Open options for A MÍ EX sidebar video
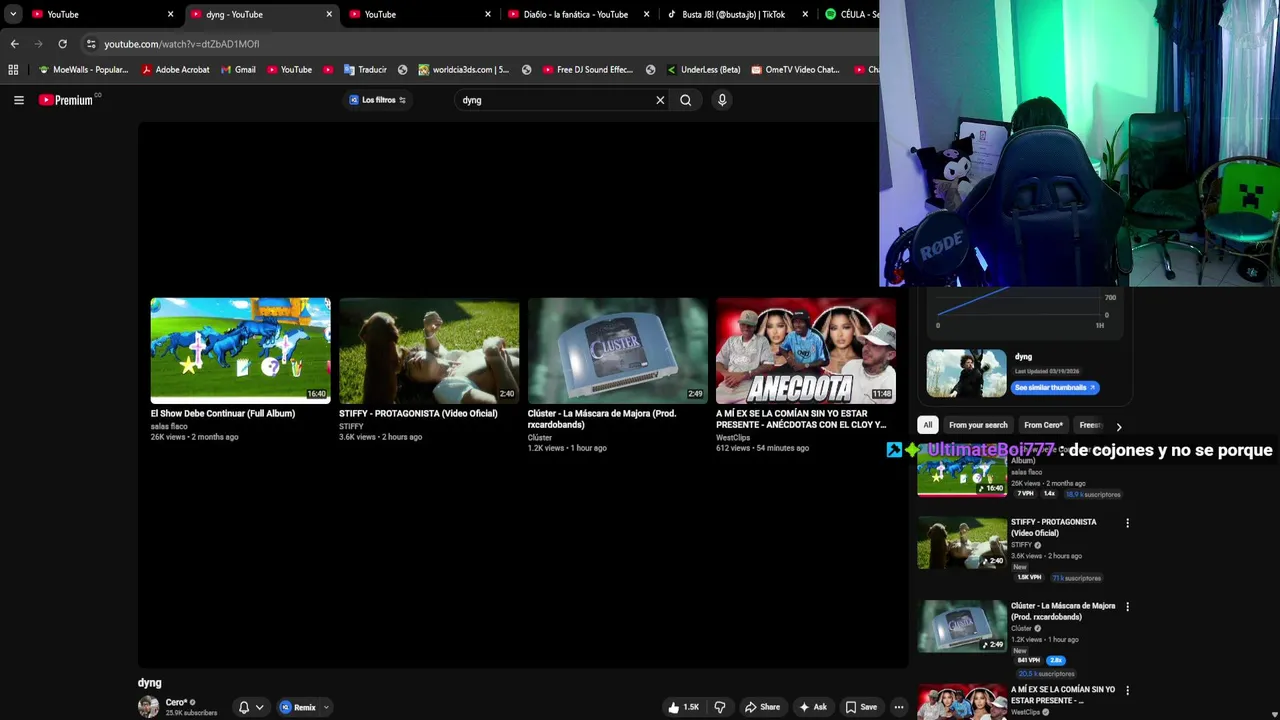Image resolution: width=1280 pixels, height=720 pixels. (x=1127, y=690)
